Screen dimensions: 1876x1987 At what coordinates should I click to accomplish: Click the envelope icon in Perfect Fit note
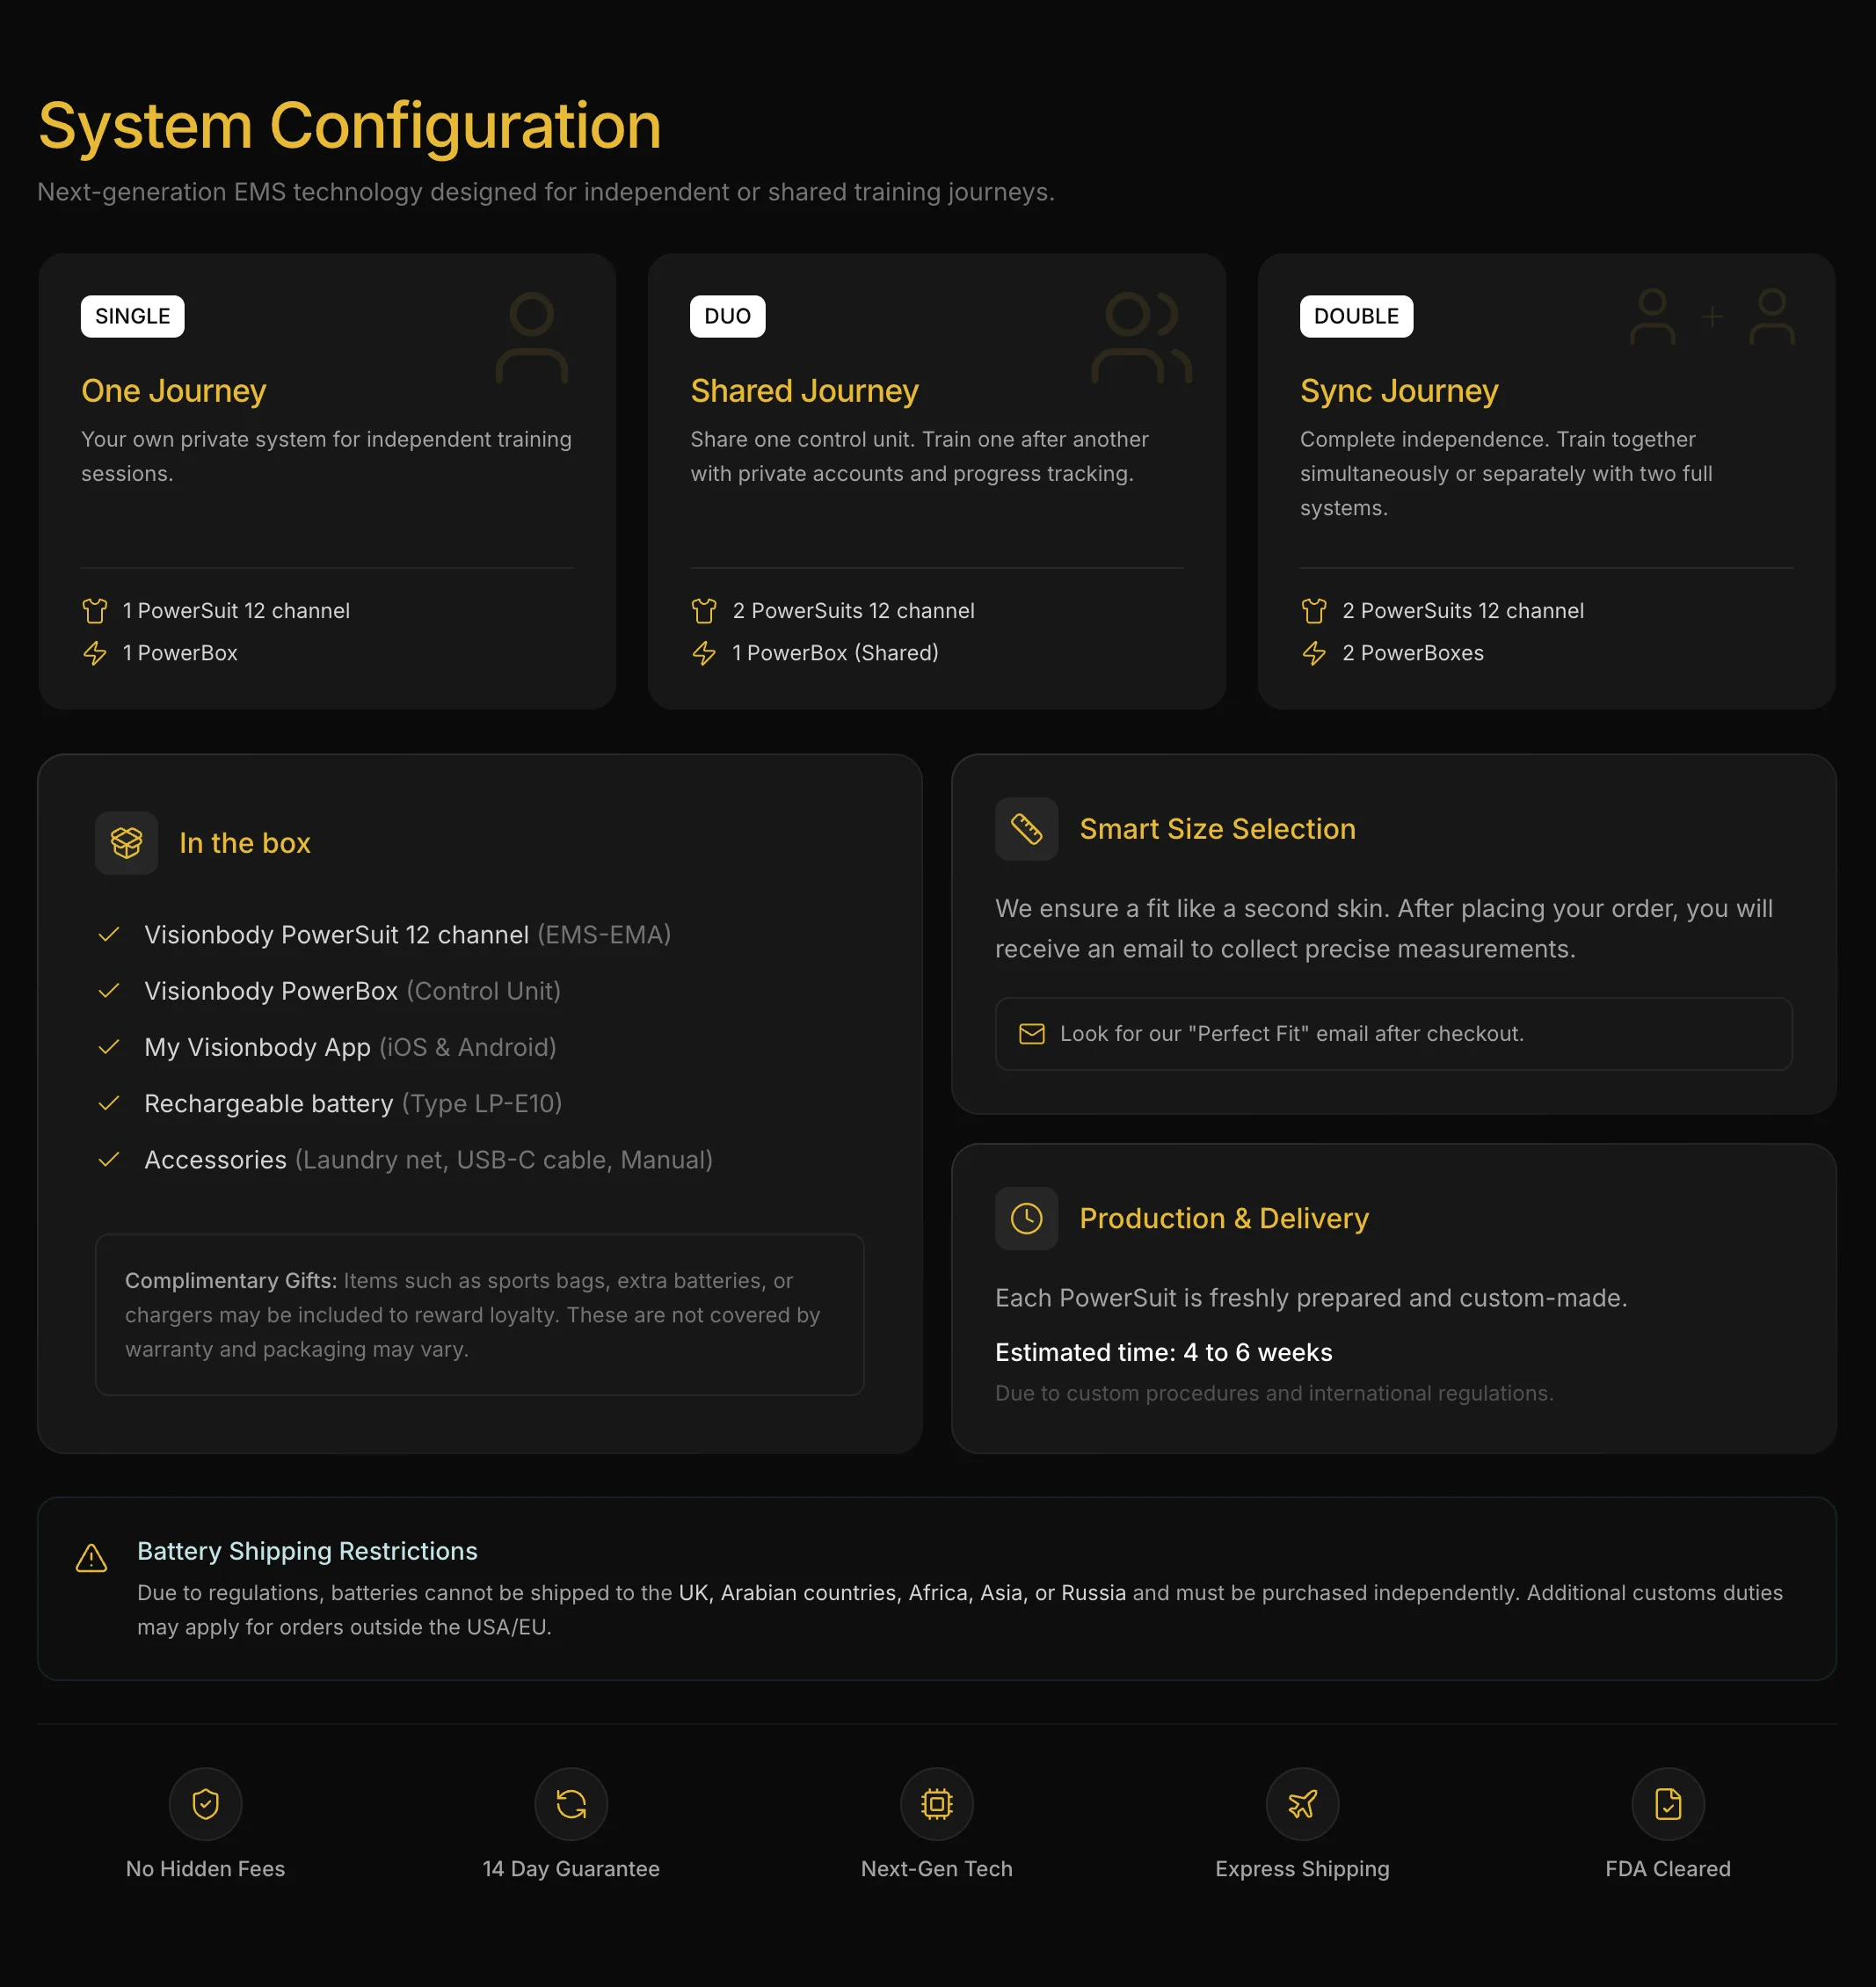coord(1031,1033)
